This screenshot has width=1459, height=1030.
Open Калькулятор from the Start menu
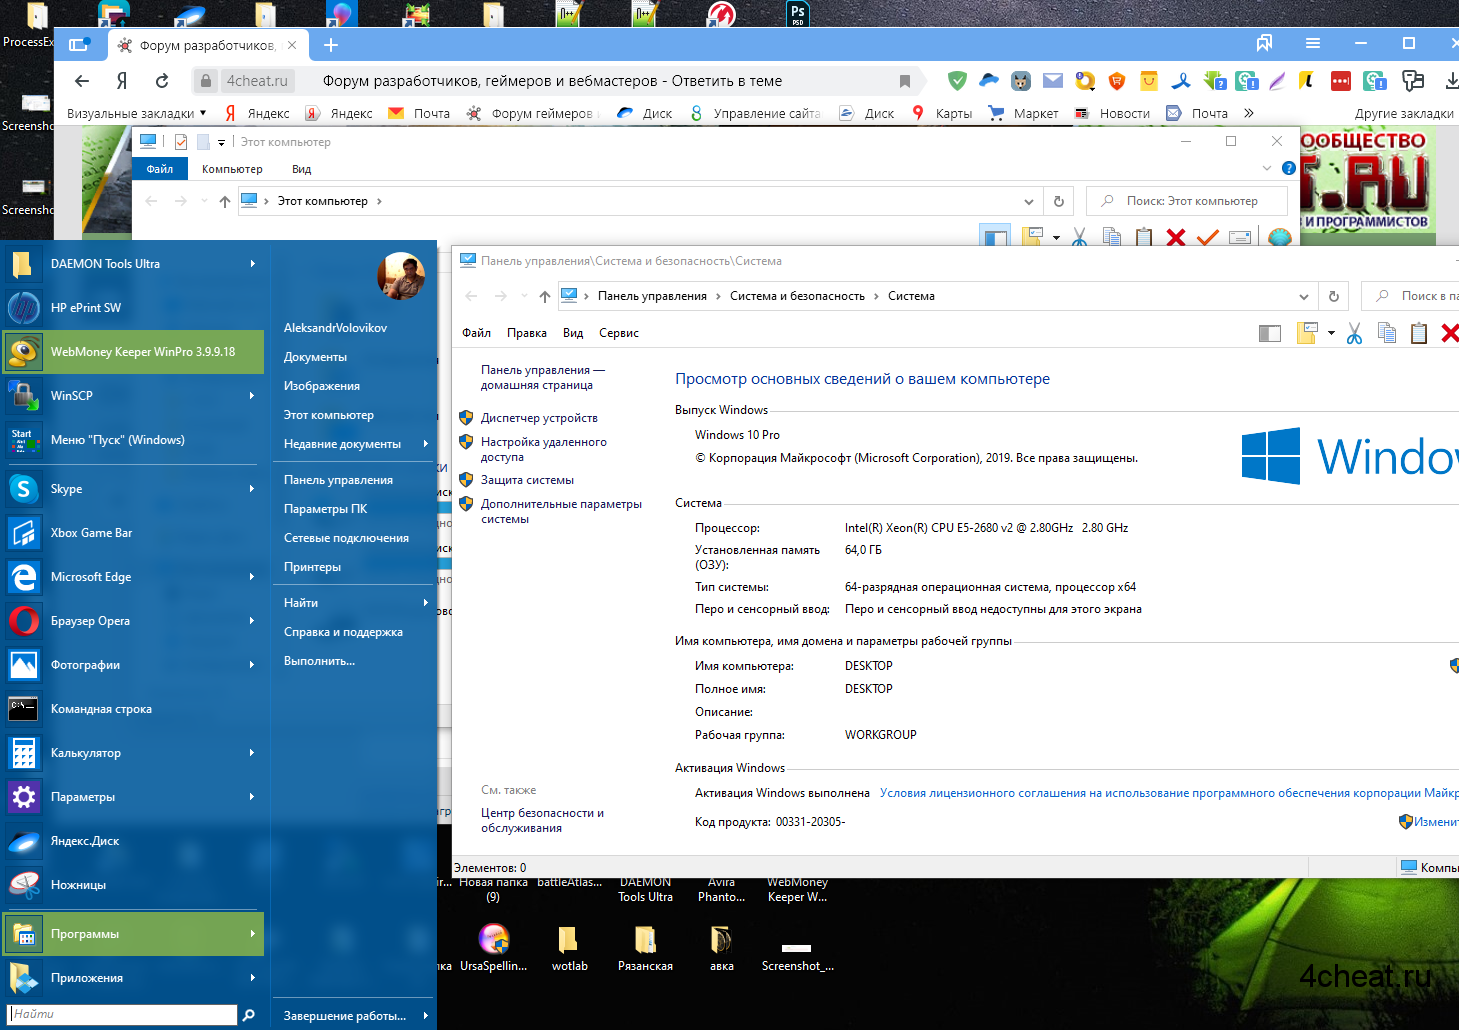coord(133,753)
